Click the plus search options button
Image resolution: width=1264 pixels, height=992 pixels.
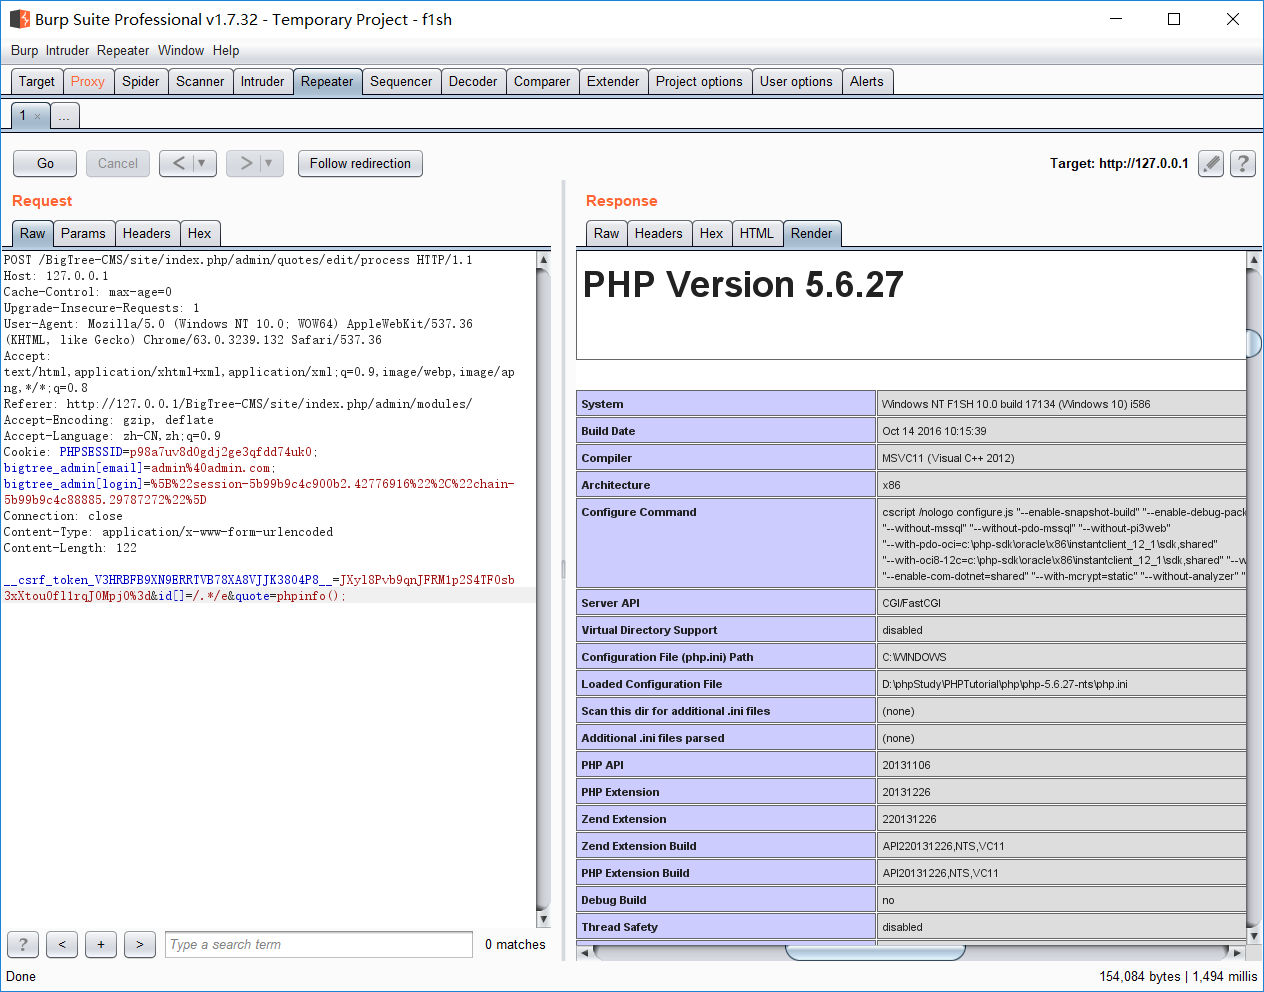click(101, 944)
